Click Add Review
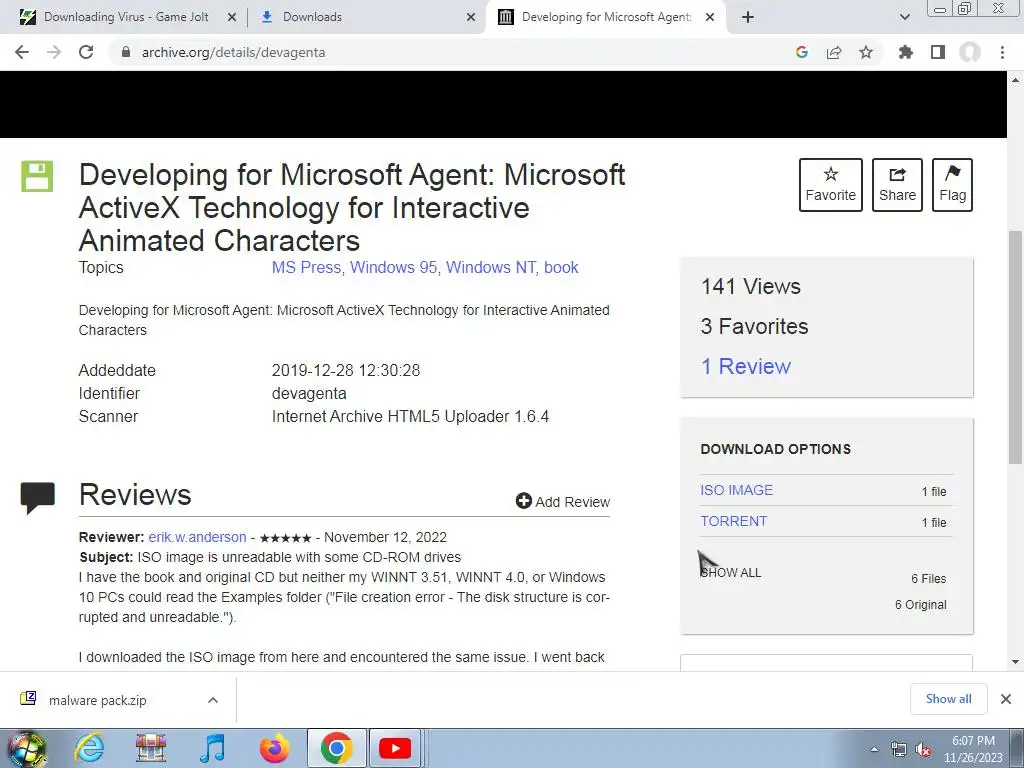 click(563, 502)
